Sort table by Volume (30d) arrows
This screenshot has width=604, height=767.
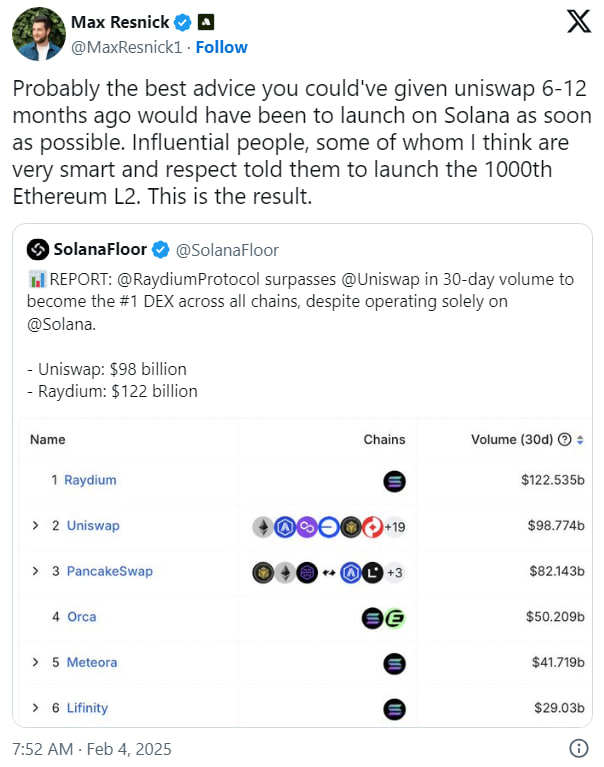click(580, 439)
